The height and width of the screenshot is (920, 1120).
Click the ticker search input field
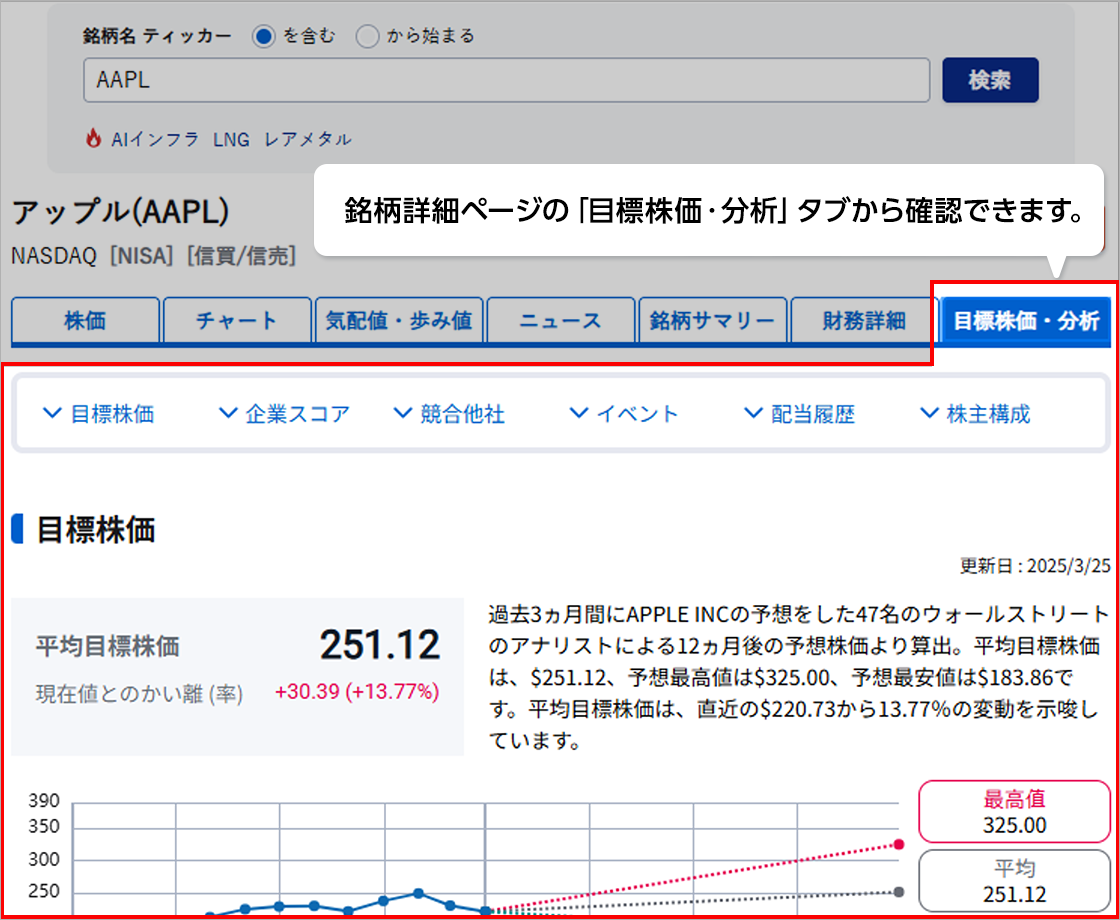[506, 80]
